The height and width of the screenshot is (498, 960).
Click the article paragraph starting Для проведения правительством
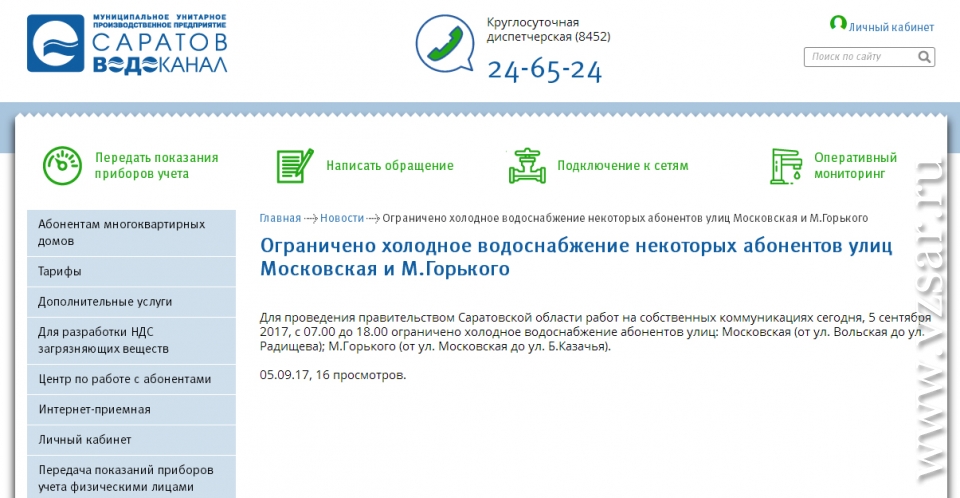pos(595,332)
